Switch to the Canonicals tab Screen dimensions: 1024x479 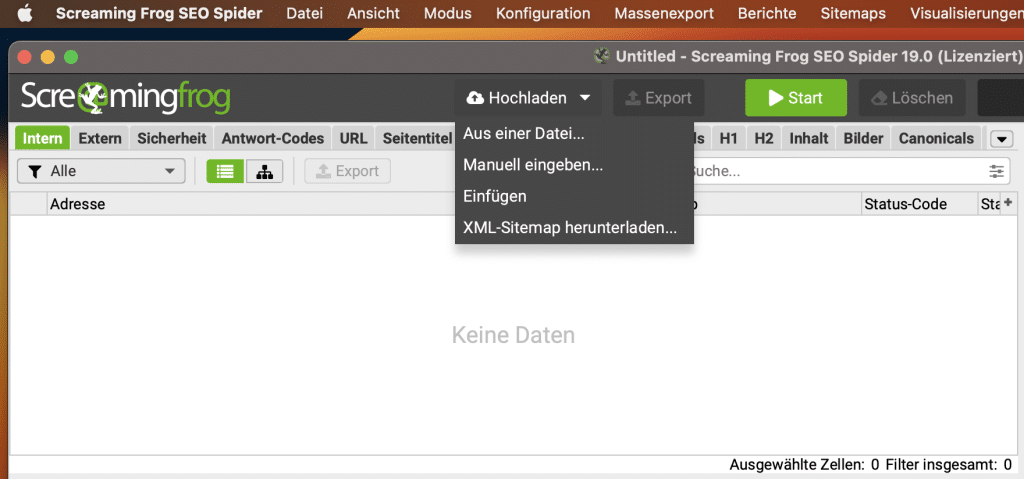pyautogui.click(x=936, y=139)
